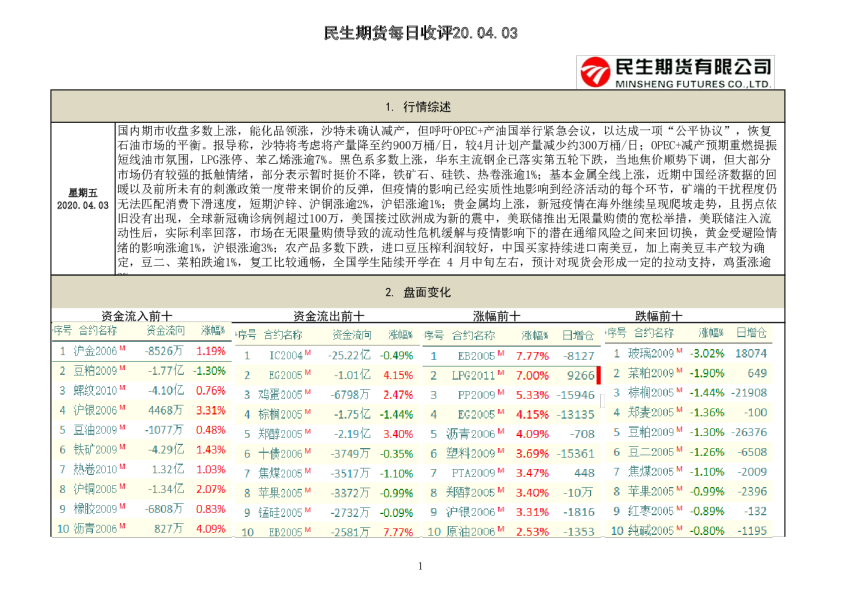Click the M marker next to 沪金2006
842x595 pixels.
tap(124, 347)
